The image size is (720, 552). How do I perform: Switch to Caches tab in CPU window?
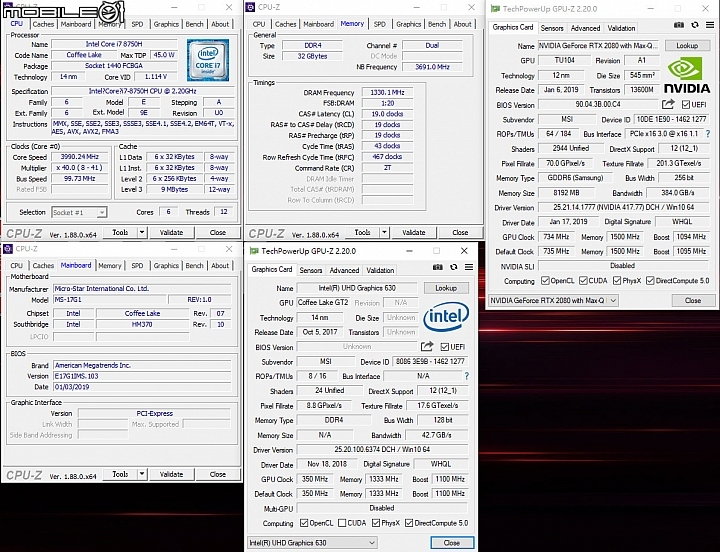(x=43, y=24)
